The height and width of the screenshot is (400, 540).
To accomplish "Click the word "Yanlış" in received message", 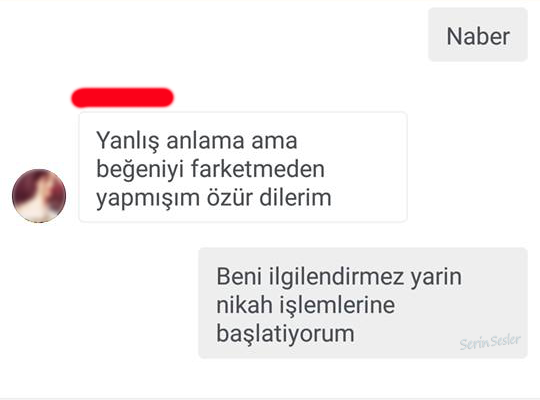I will click(x=128, y=141).
